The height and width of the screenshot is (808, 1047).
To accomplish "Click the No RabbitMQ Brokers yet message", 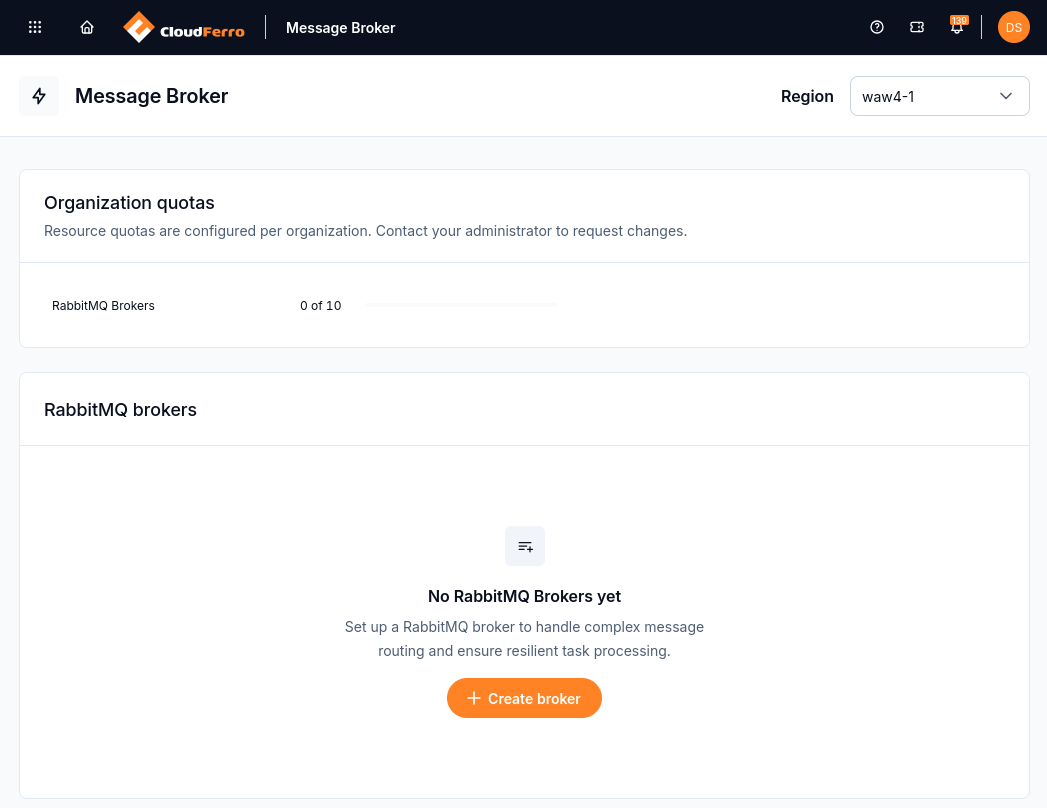I will [524, 596].
